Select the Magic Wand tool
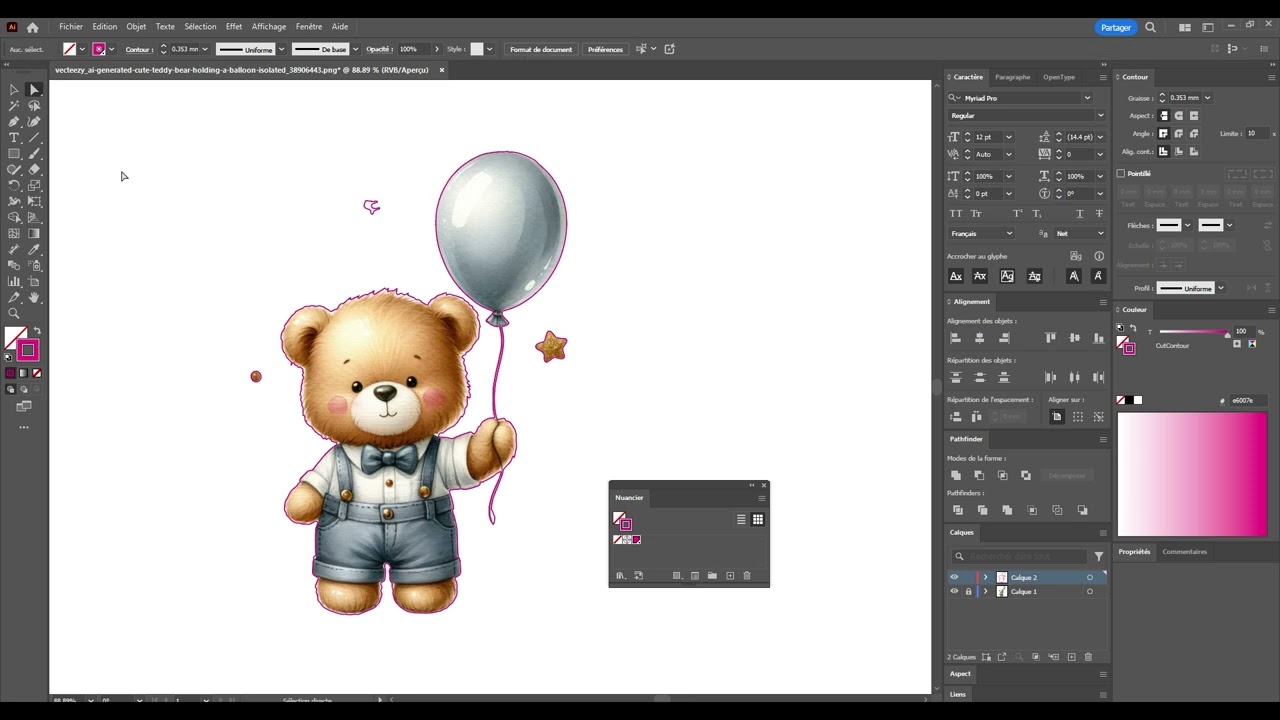This screenshot has width=1280, height=720. tap(14, 106)
